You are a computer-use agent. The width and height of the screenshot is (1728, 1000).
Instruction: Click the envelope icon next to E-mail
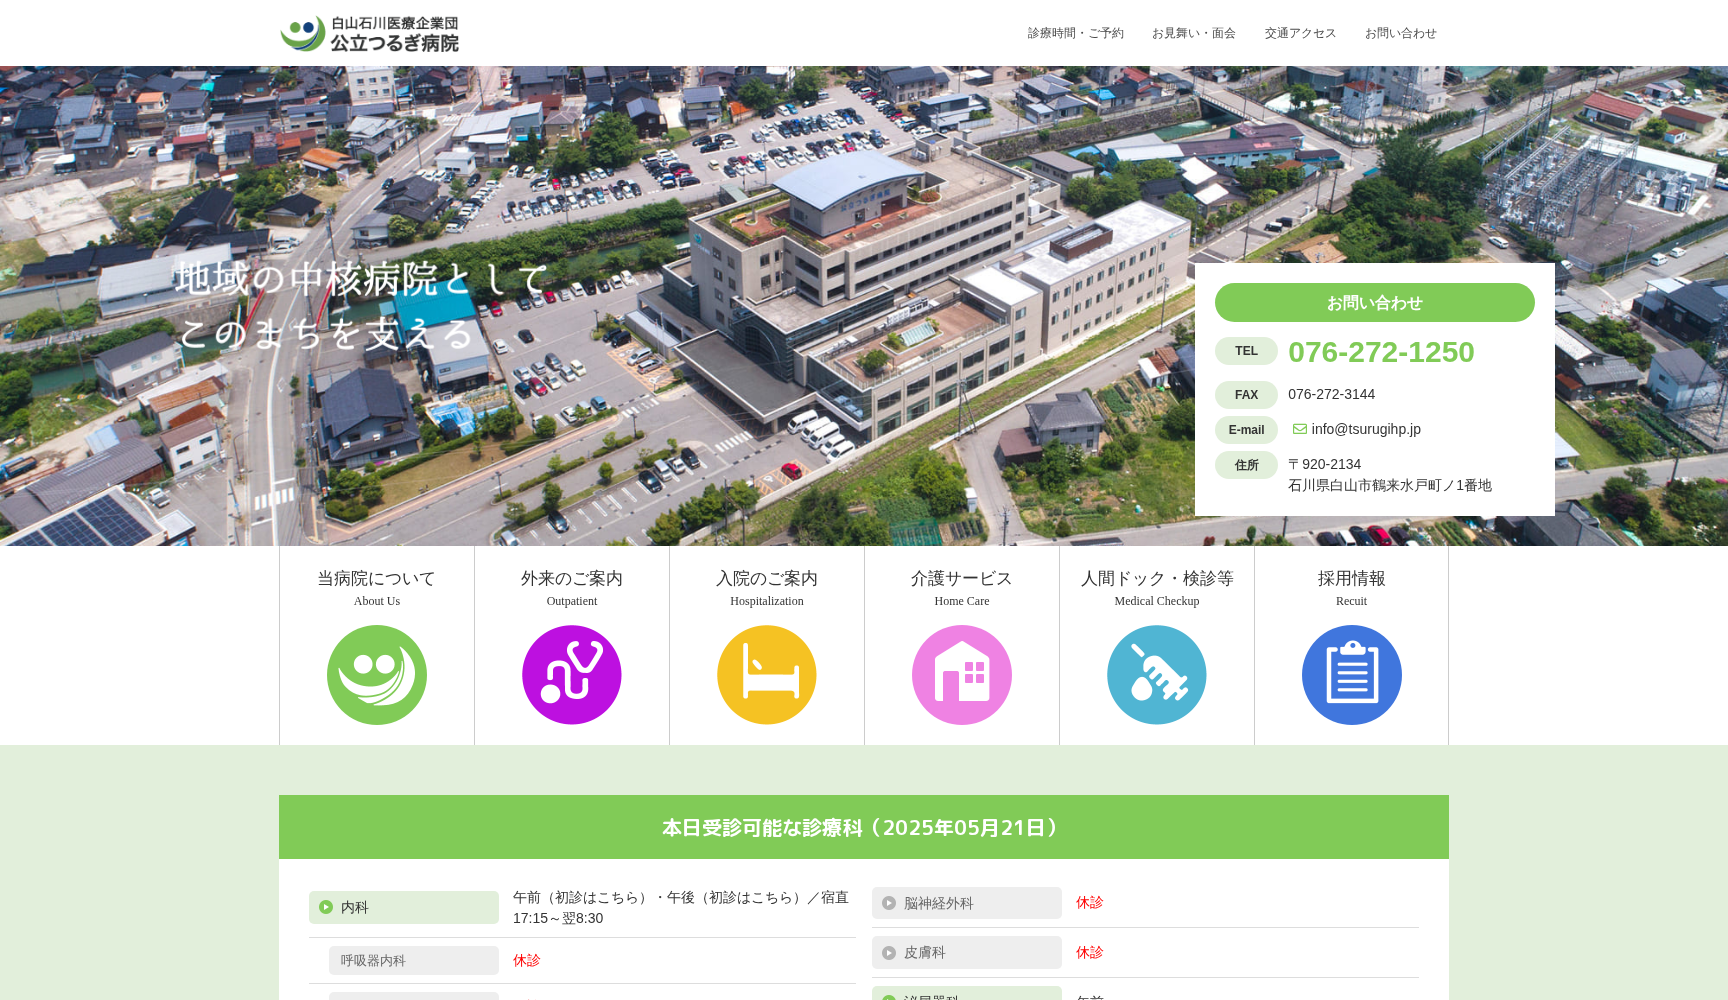click(x=1299, y=429)
